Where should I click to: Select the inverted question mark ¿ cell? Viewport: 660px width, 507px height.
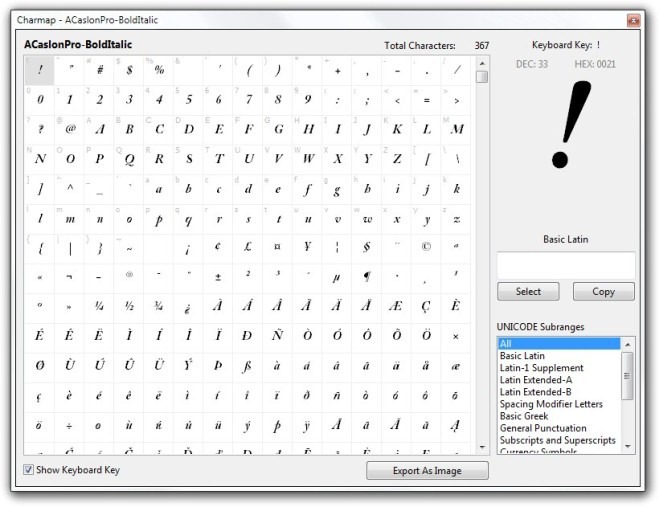pyautogui.click(x=189, y=308)
